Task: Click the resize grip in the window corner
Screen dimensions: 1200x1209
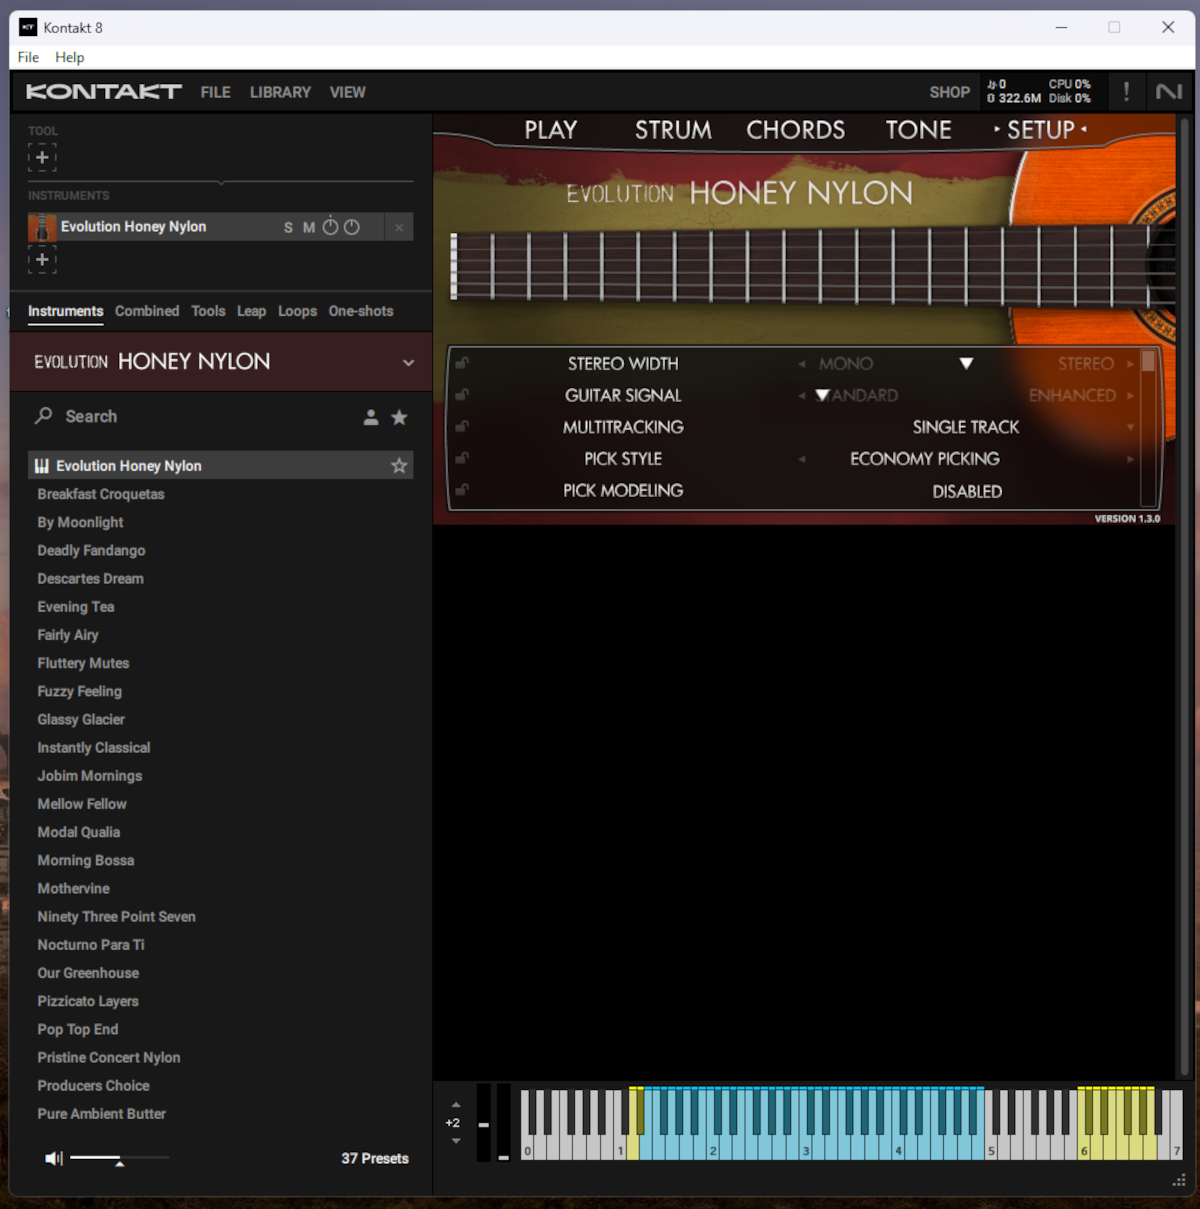Action: click(x=1179, y=1181)
